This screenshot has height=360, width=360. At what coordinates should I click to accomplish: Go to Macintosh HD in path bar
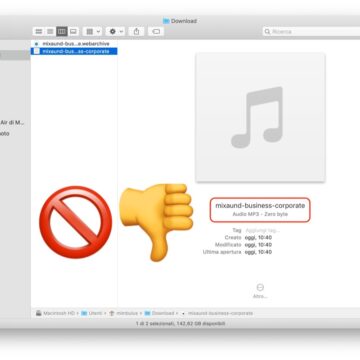coord(55,313)
